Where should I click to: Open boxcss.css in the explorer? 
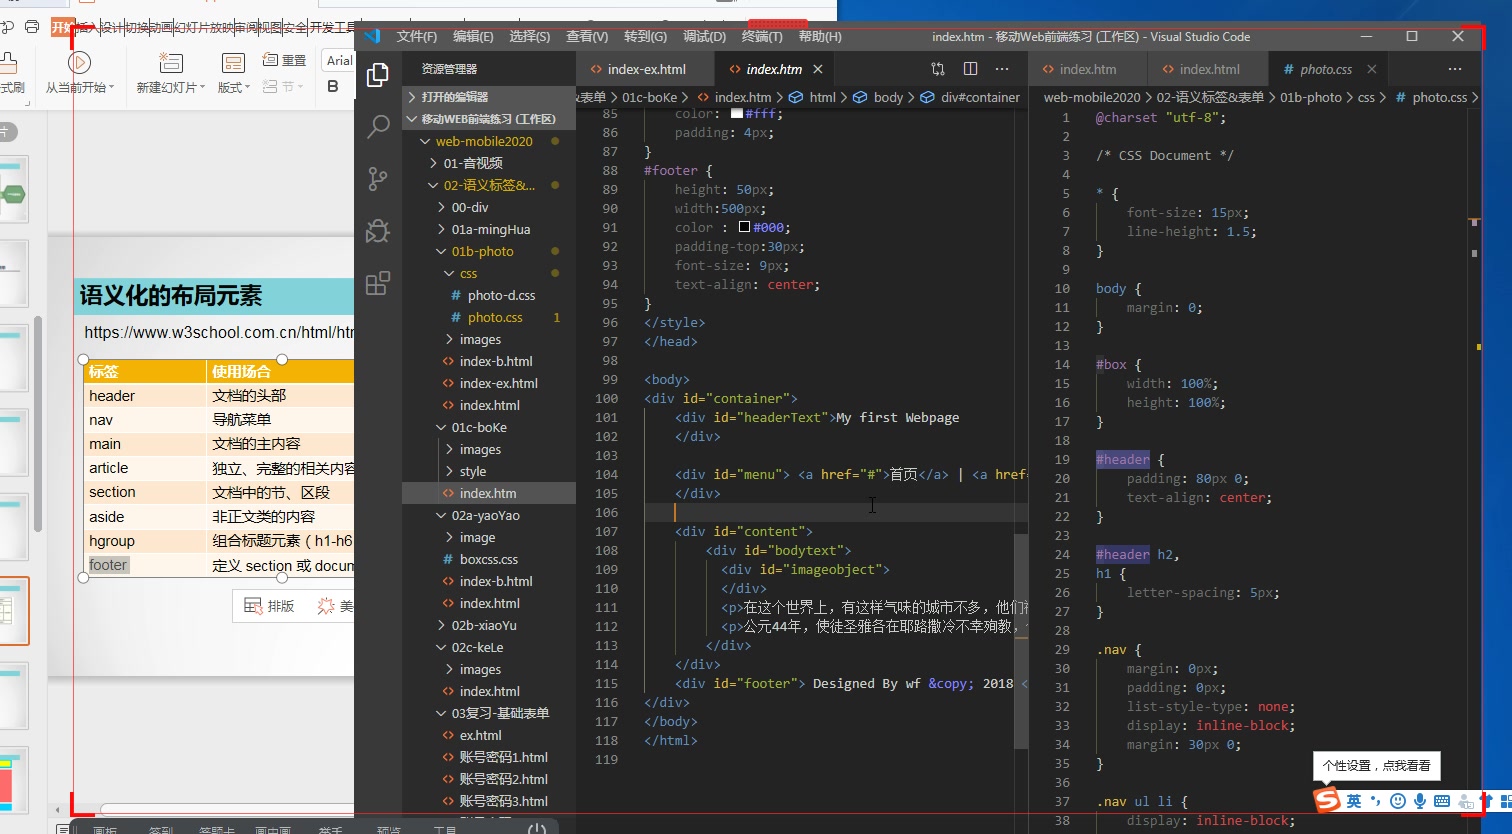pos(489,559)
